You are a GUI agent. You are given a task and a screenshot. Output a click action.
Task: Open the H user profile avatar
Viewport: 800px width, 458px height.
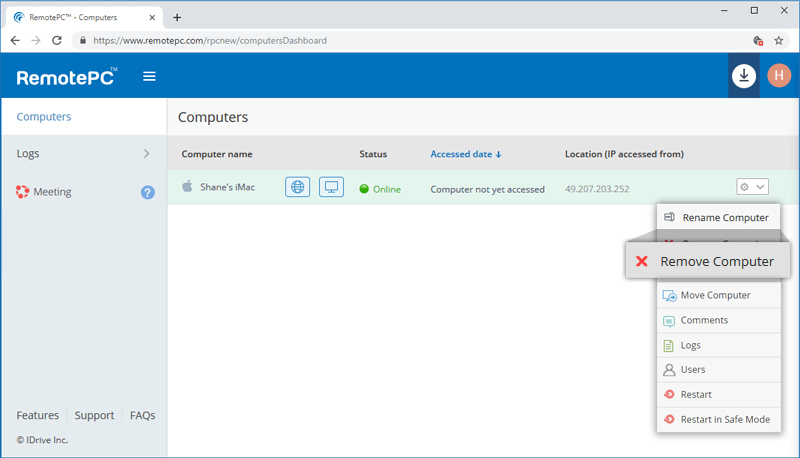pos(779,75)
